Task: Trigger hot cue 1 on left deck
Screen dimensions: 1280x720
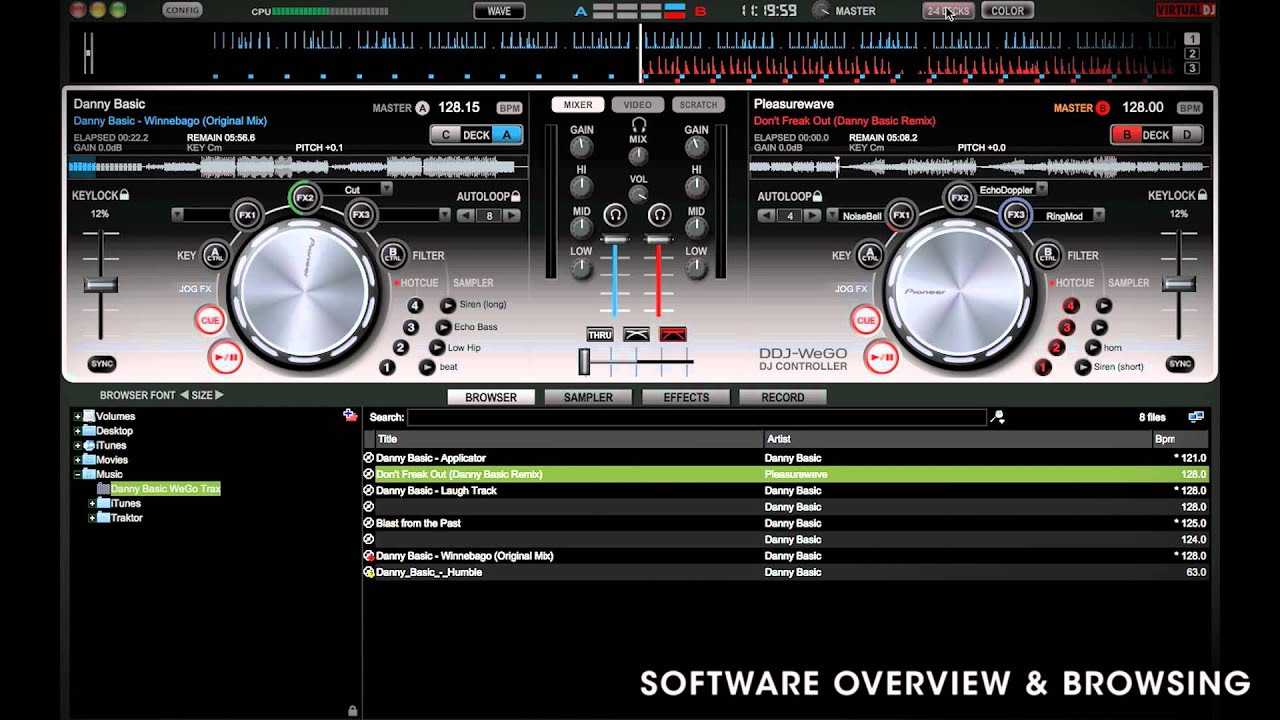Action: (x=387, y=368)
